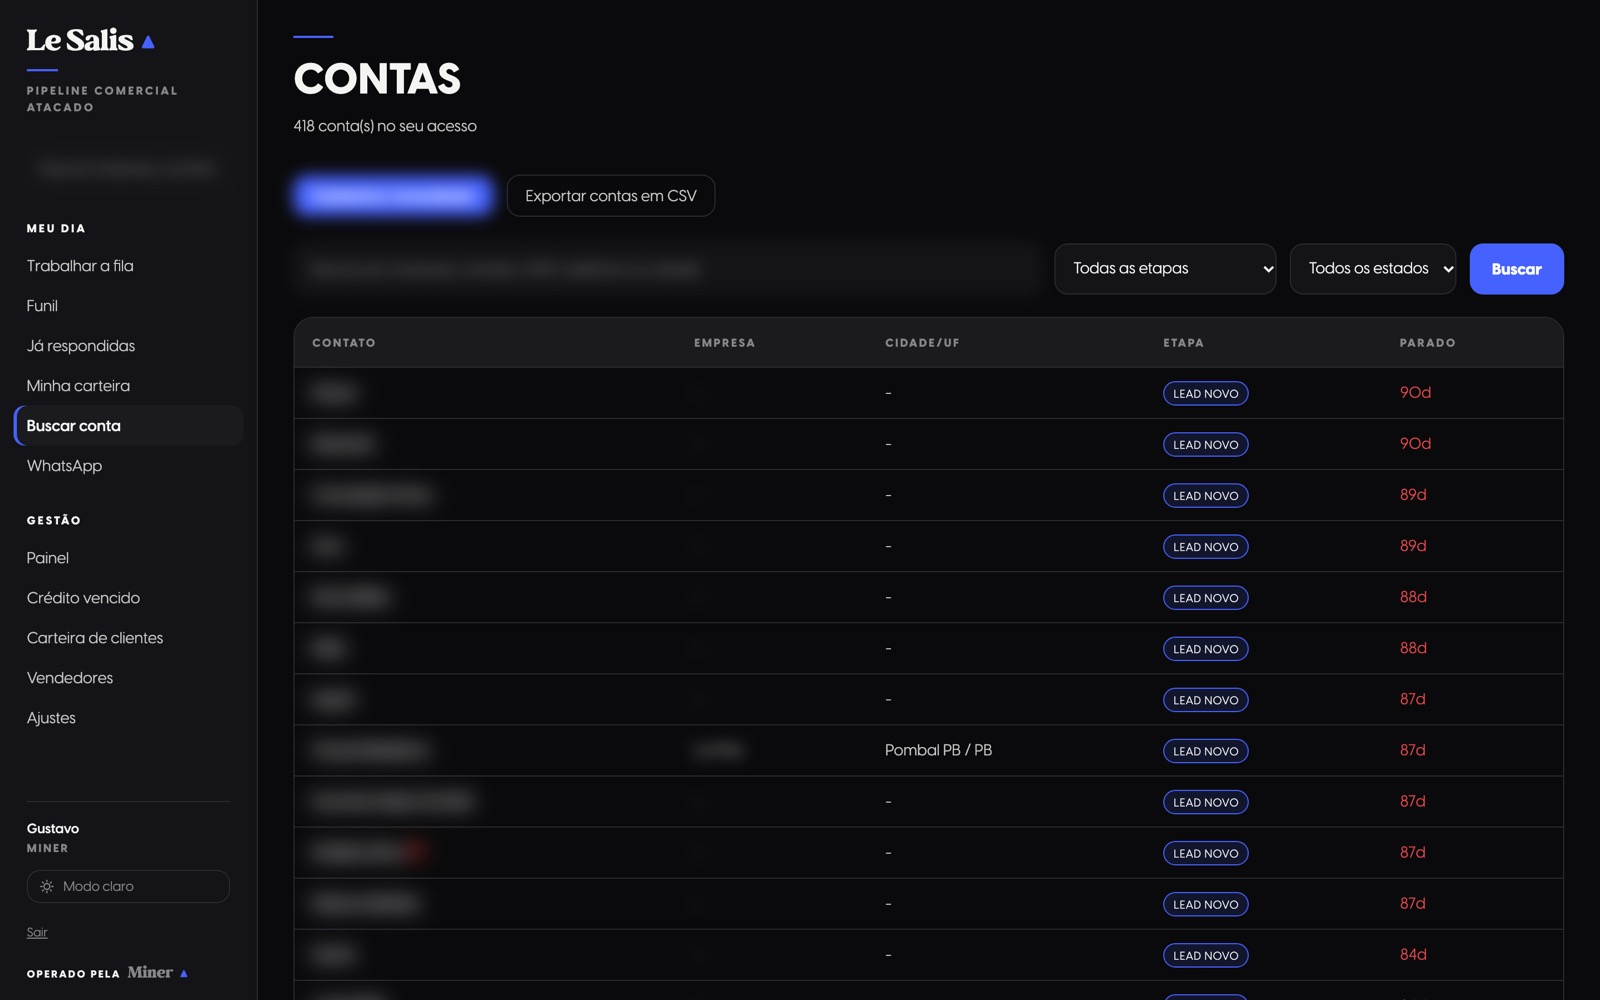
Task: Click the Gustavo user name
Action: [53, 829]
